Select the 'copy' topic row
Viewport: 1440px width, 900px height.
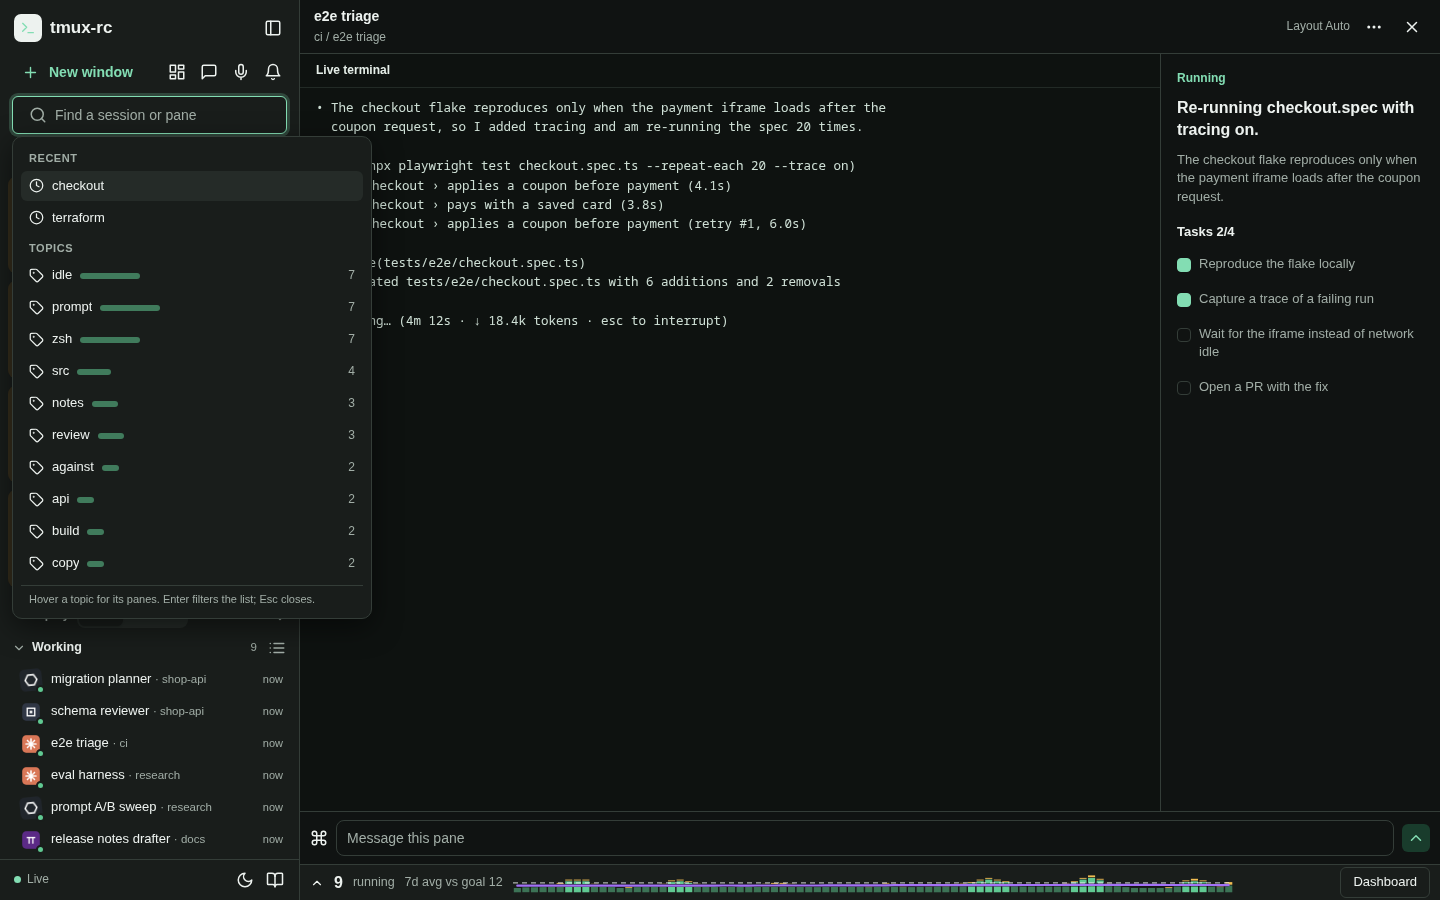point(192,563)
